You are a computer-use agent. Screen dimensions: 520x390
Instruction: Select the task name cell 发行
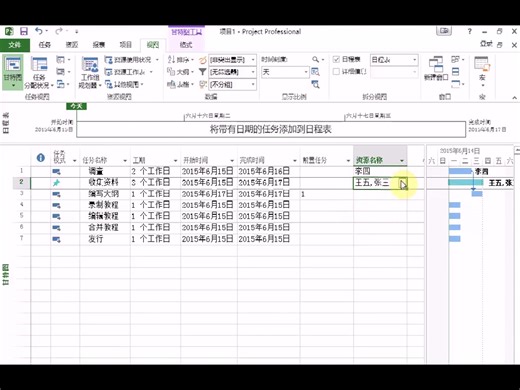pos(105,239)
